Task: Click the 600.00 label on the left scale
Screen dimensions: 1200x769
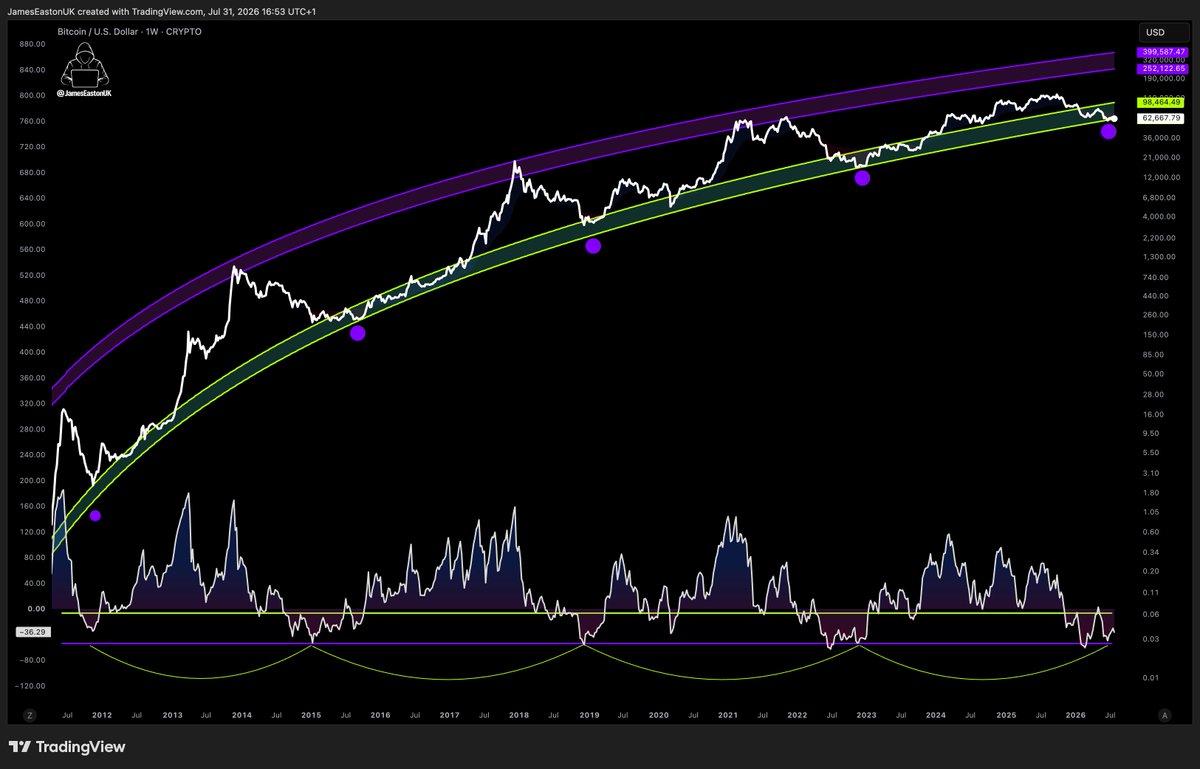Action: click(32, 224)
